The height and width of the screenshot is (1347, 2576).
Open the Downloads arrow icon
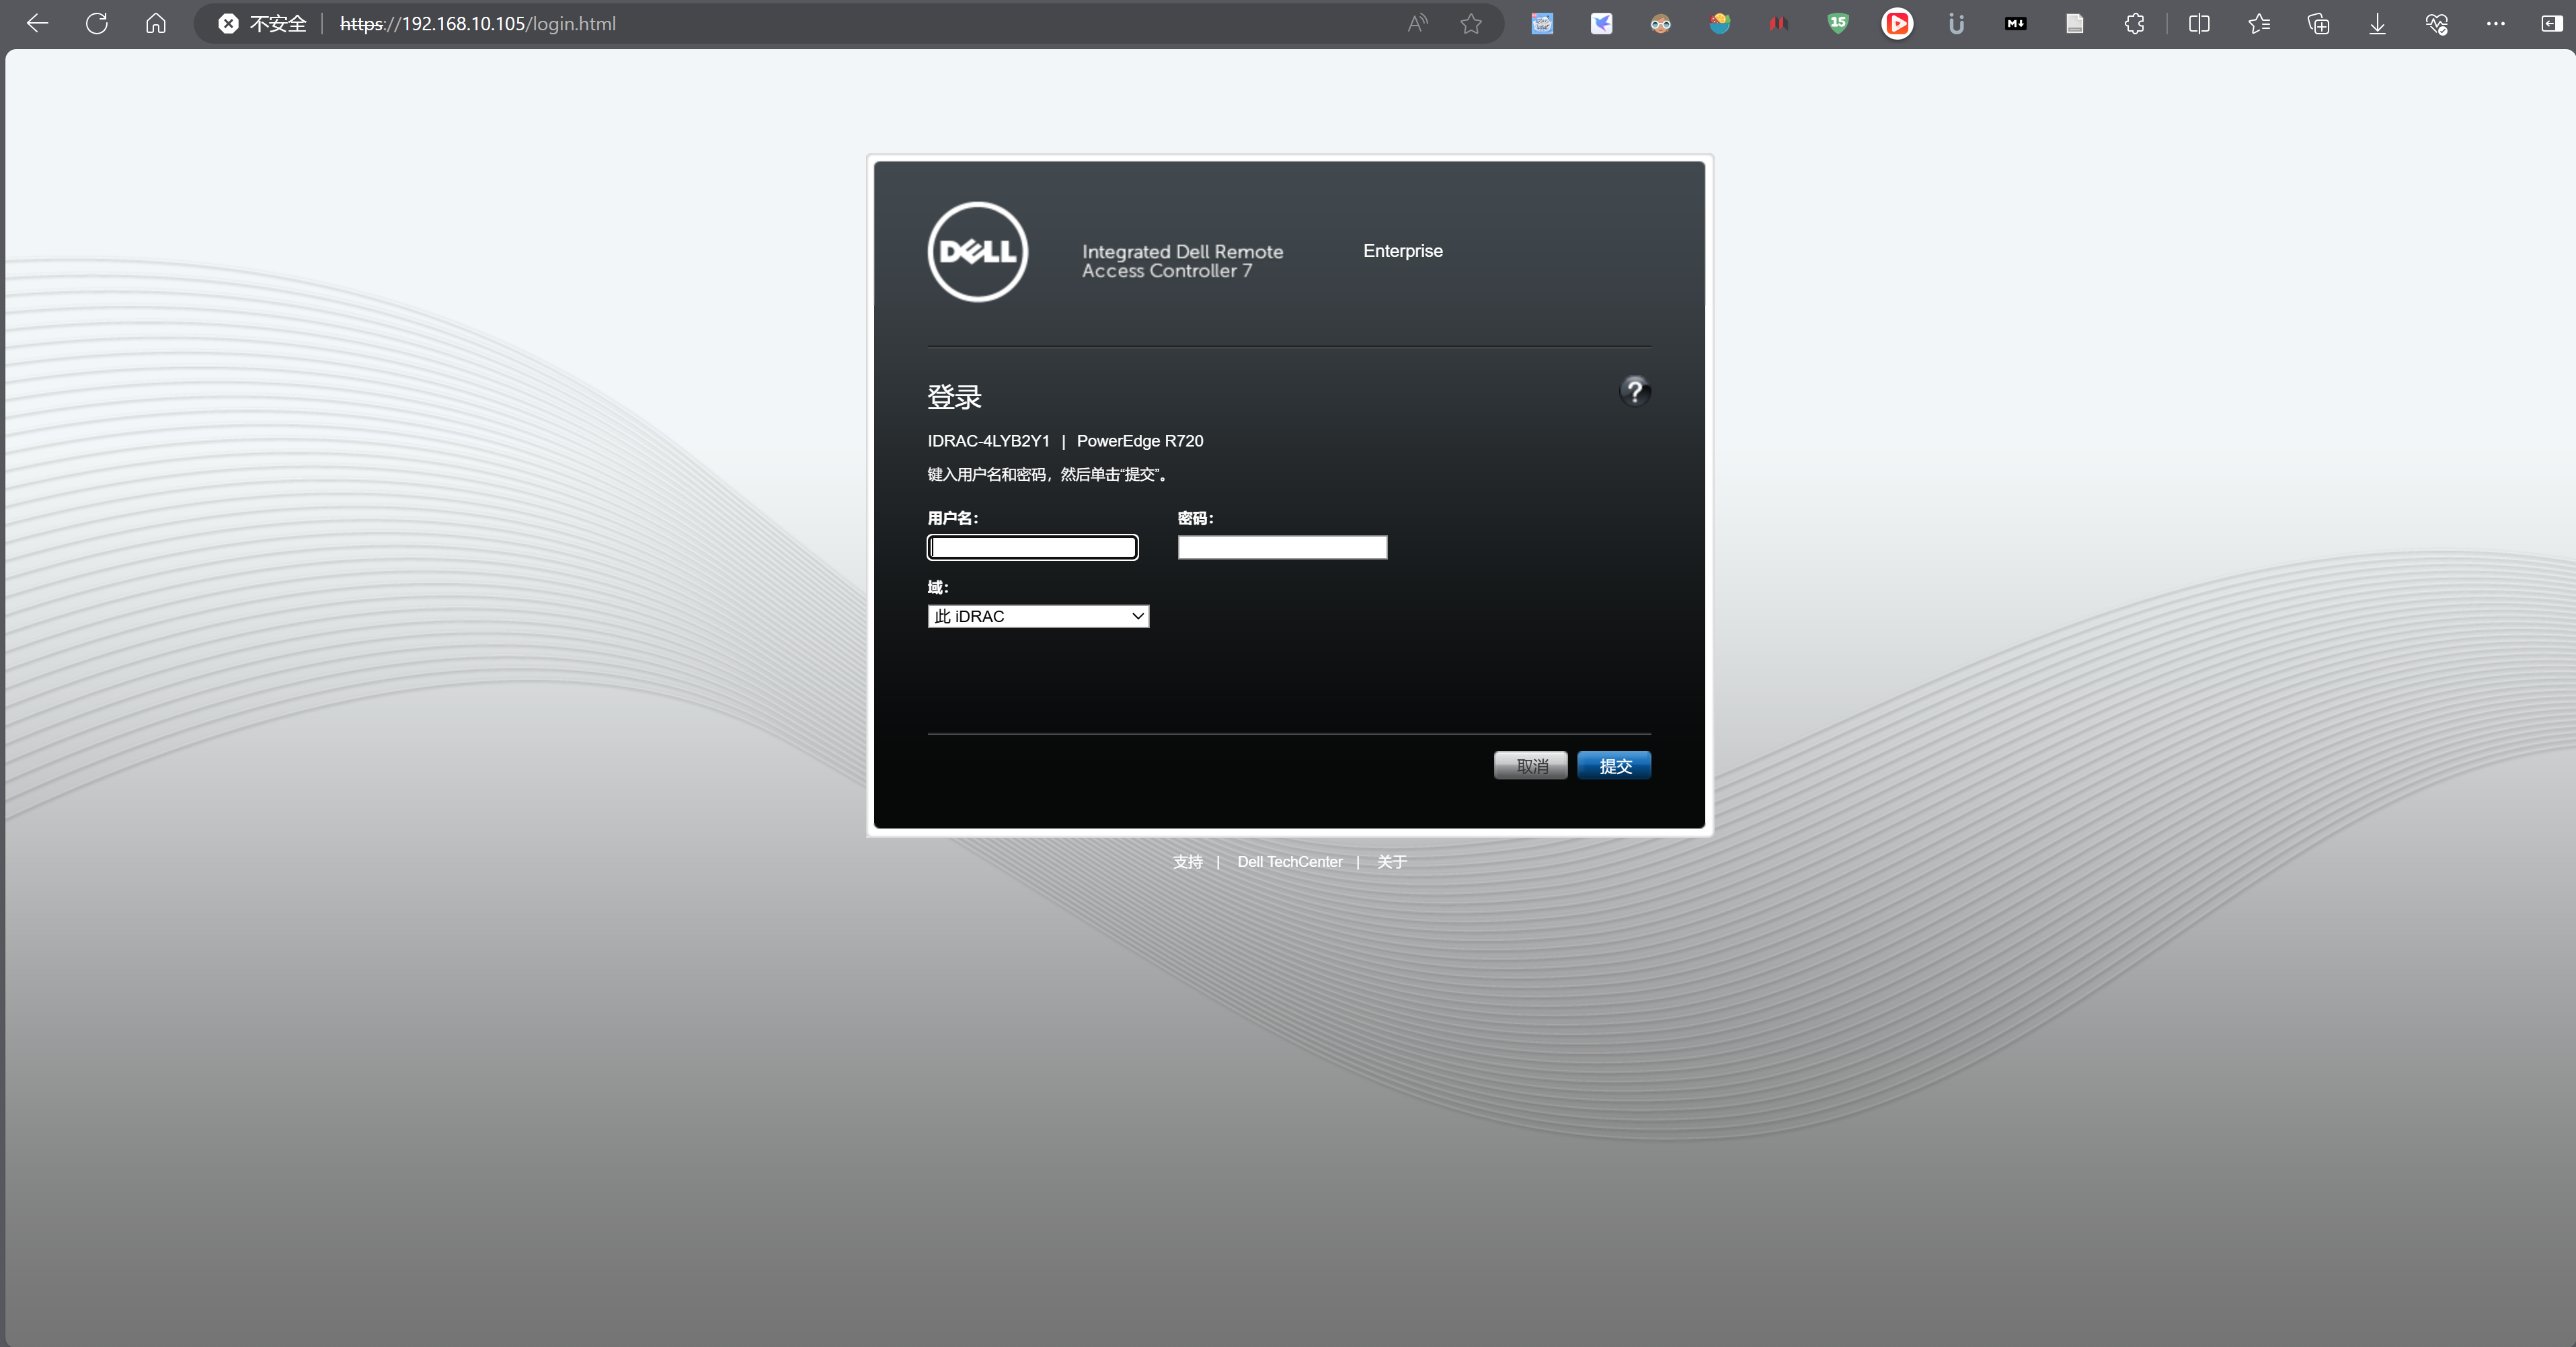pyautogui.click(x=2377, y=24)
